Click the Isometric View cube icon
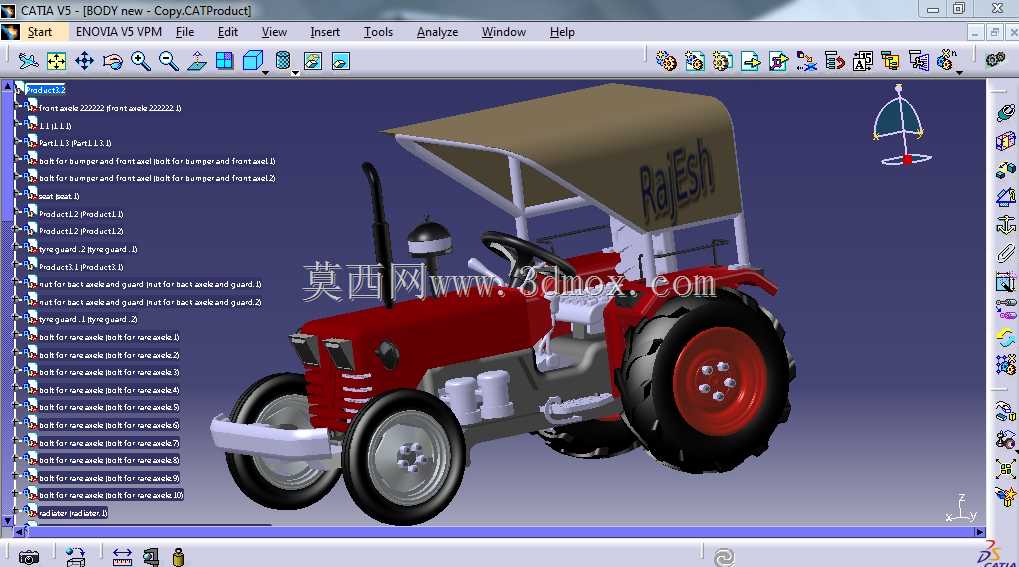 (252, 61)
